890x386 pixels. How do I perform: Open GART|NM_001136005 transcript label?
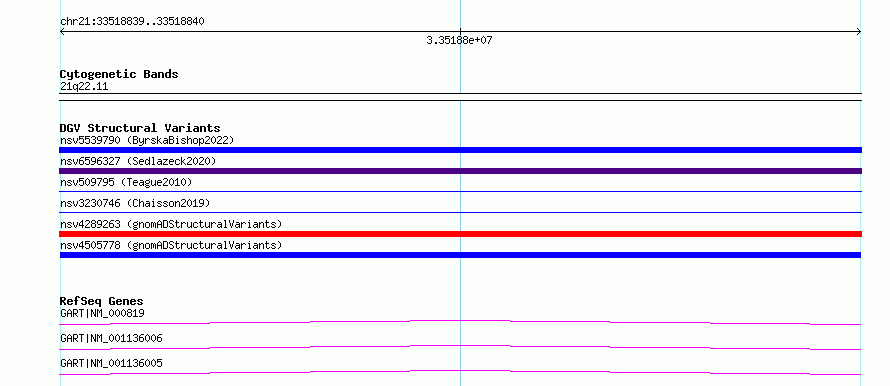(111, 363)
